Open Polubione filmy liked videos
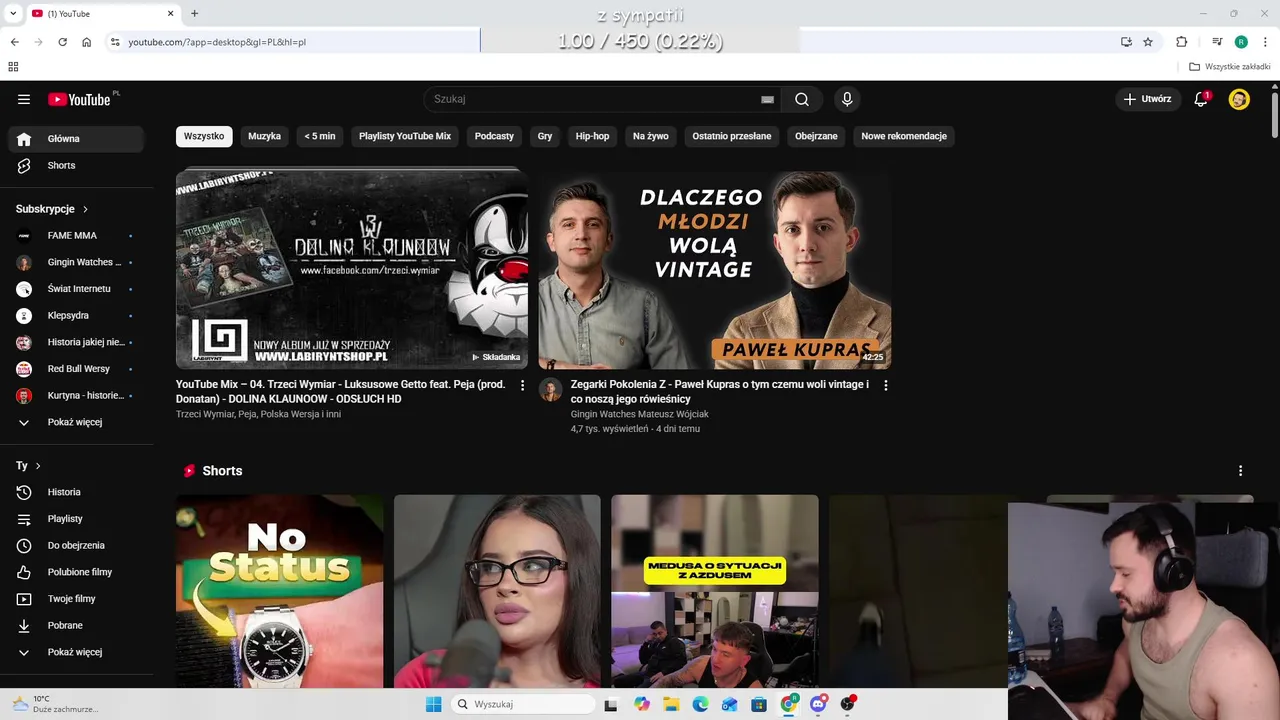This screenshot has width=1280, height=720. (76, 572)
